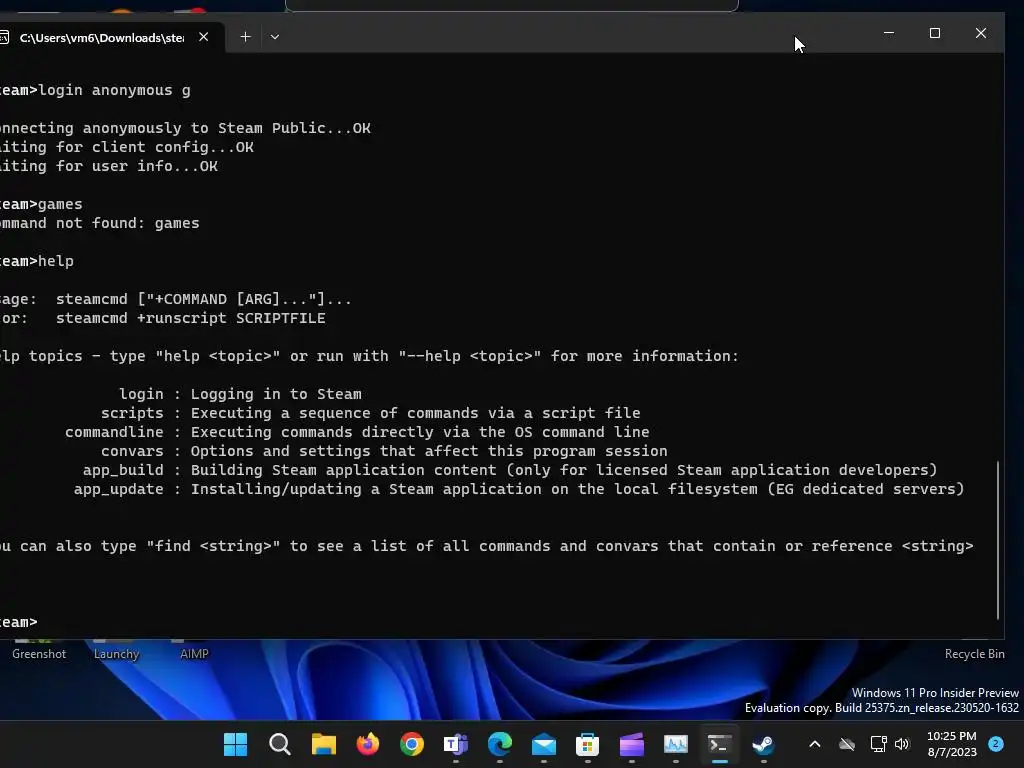Click 'Waiting for user info...OK' line
Screen dimensions: 1024x768
(x=109, y=166)
